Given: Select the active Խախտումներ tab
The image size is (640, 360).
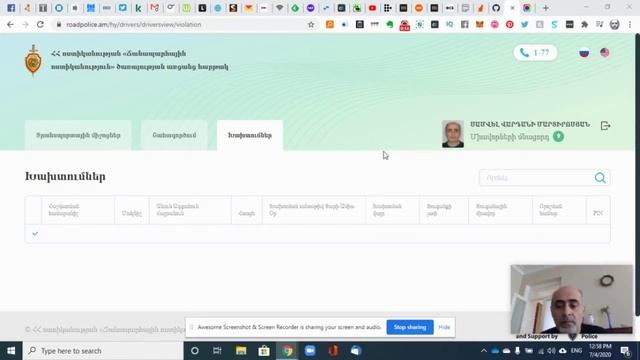Looking at the screenshot, I should click(x=250, y=135).
